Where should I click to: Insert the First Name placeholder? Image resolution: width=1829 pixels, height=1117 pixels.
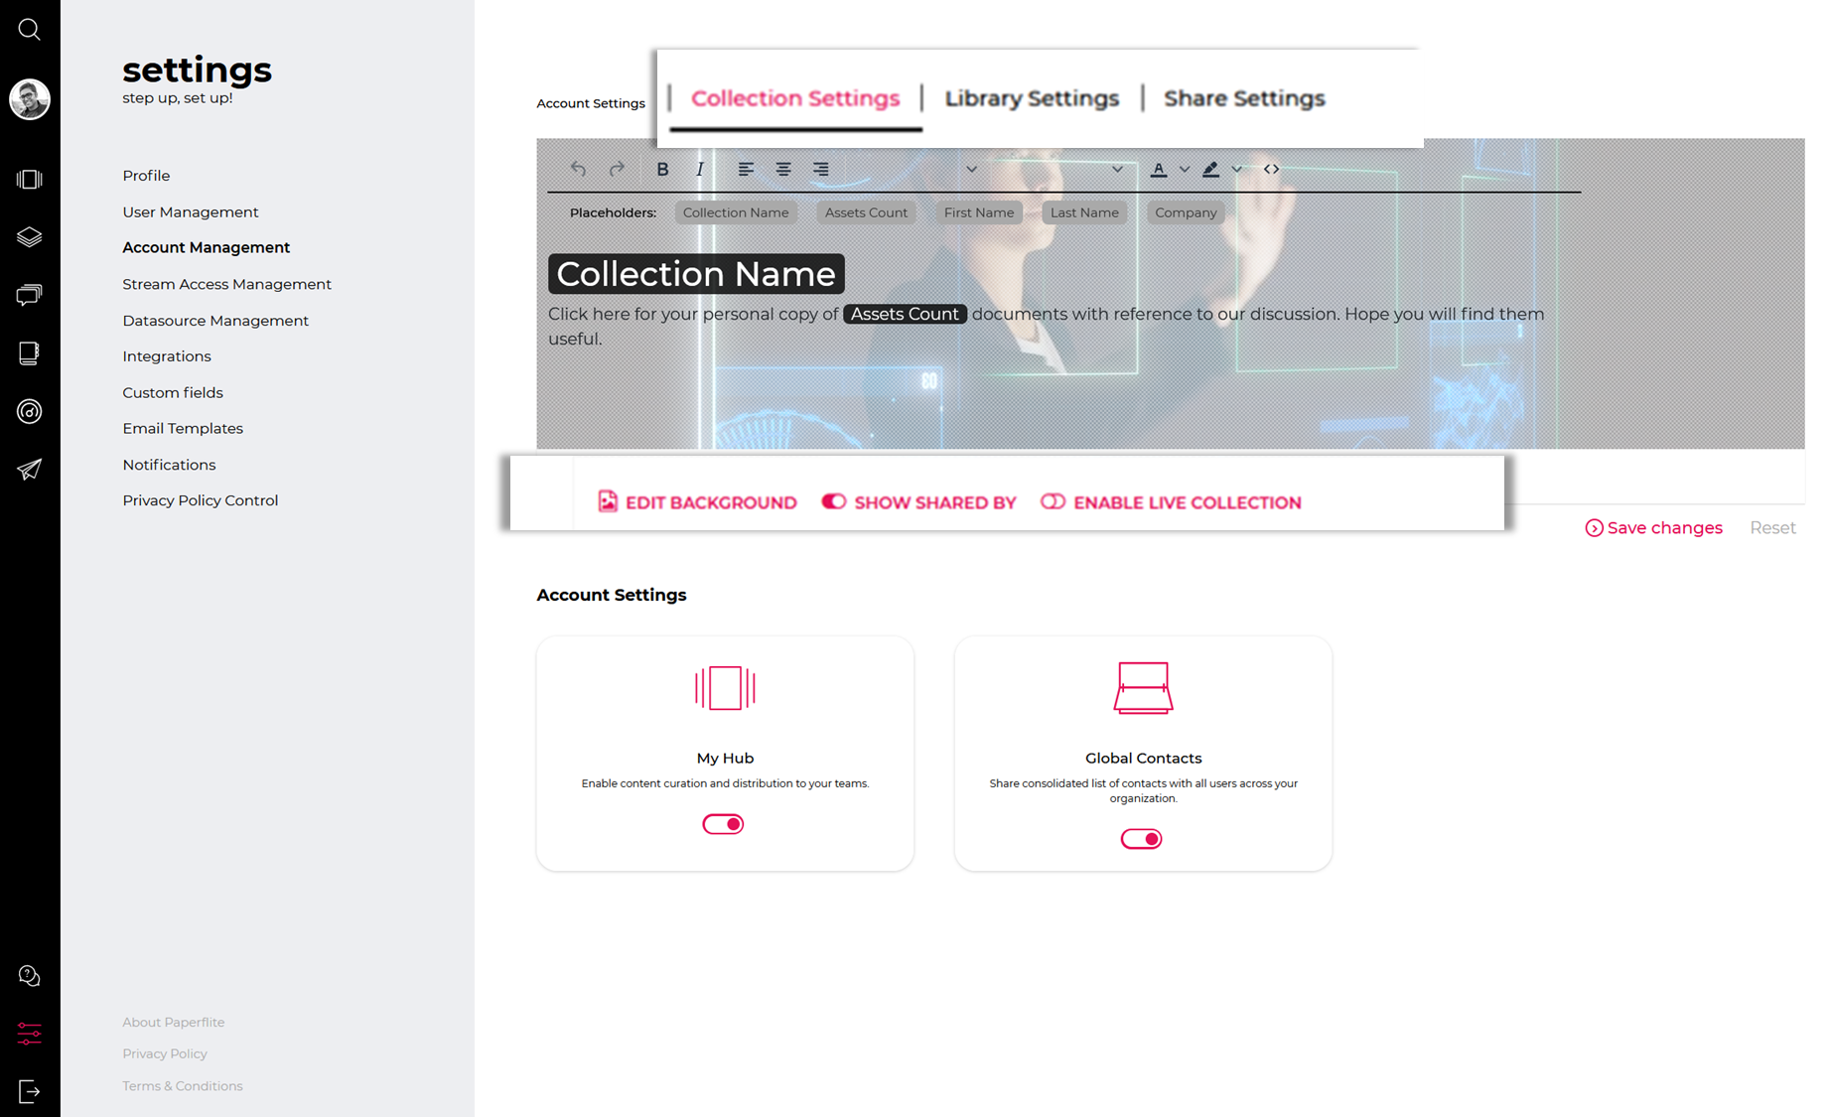979,212
